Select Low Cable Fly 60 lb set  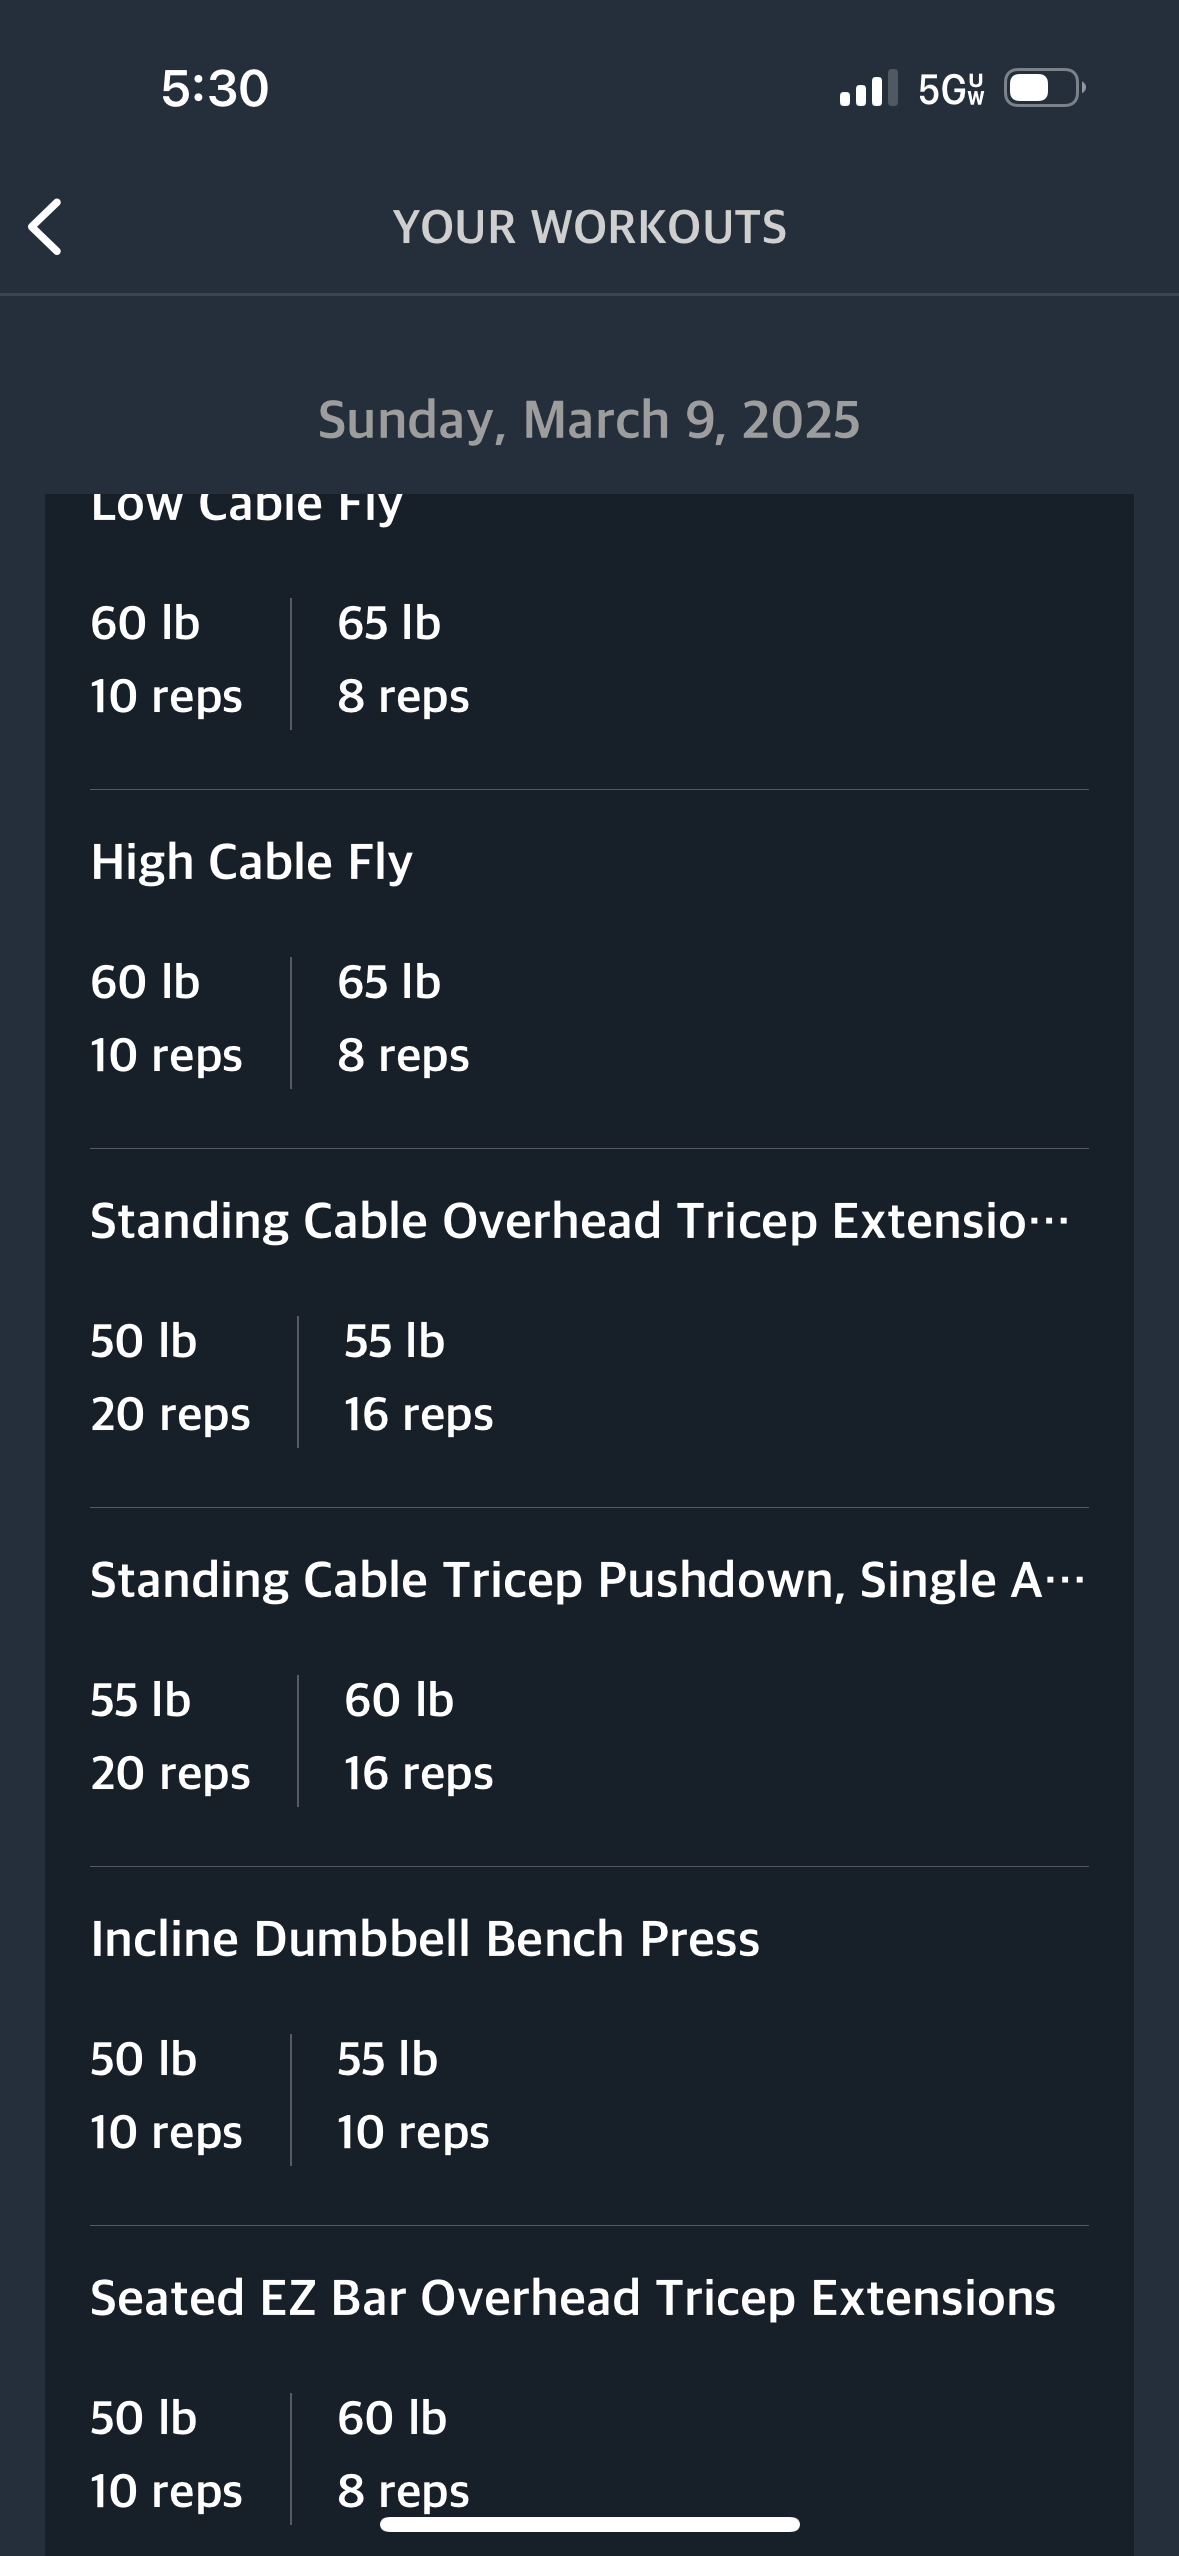click(x=166, y=660)
